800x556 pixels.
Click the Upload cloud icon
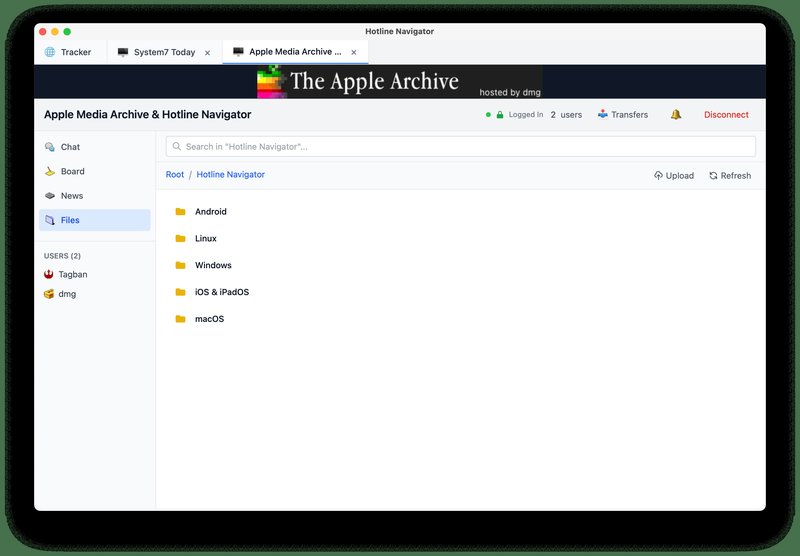pyautogui.click(x=658, y=175)
